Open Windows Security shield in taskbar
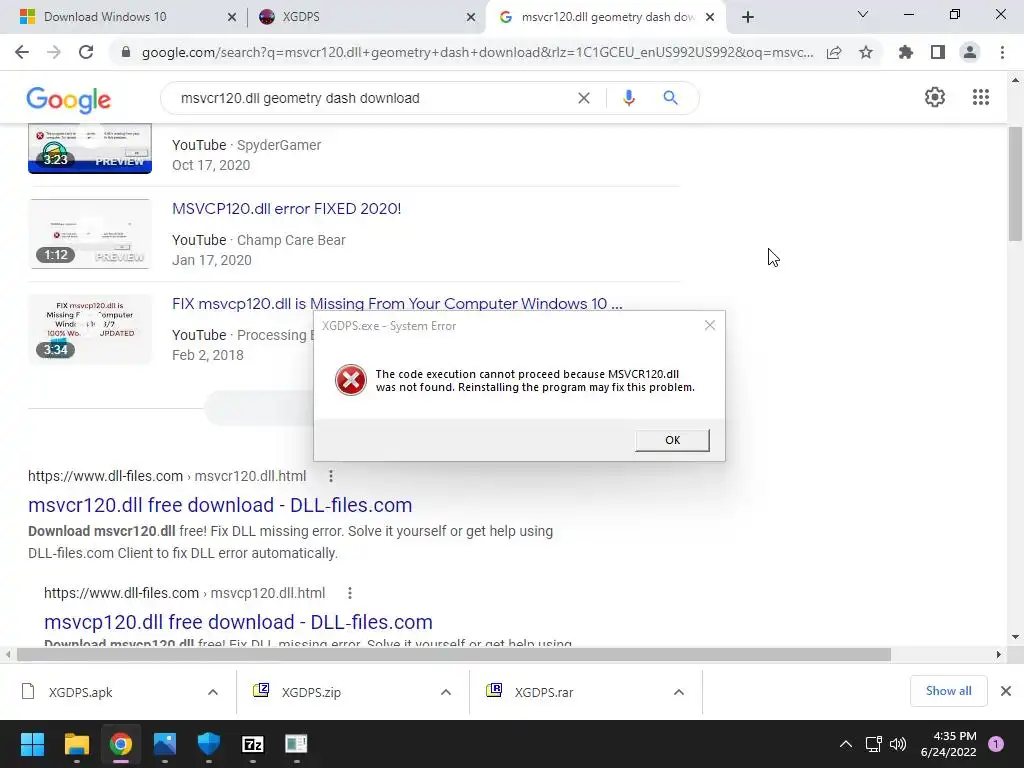This screenshot has height=768, width=1024. point(209,744)
